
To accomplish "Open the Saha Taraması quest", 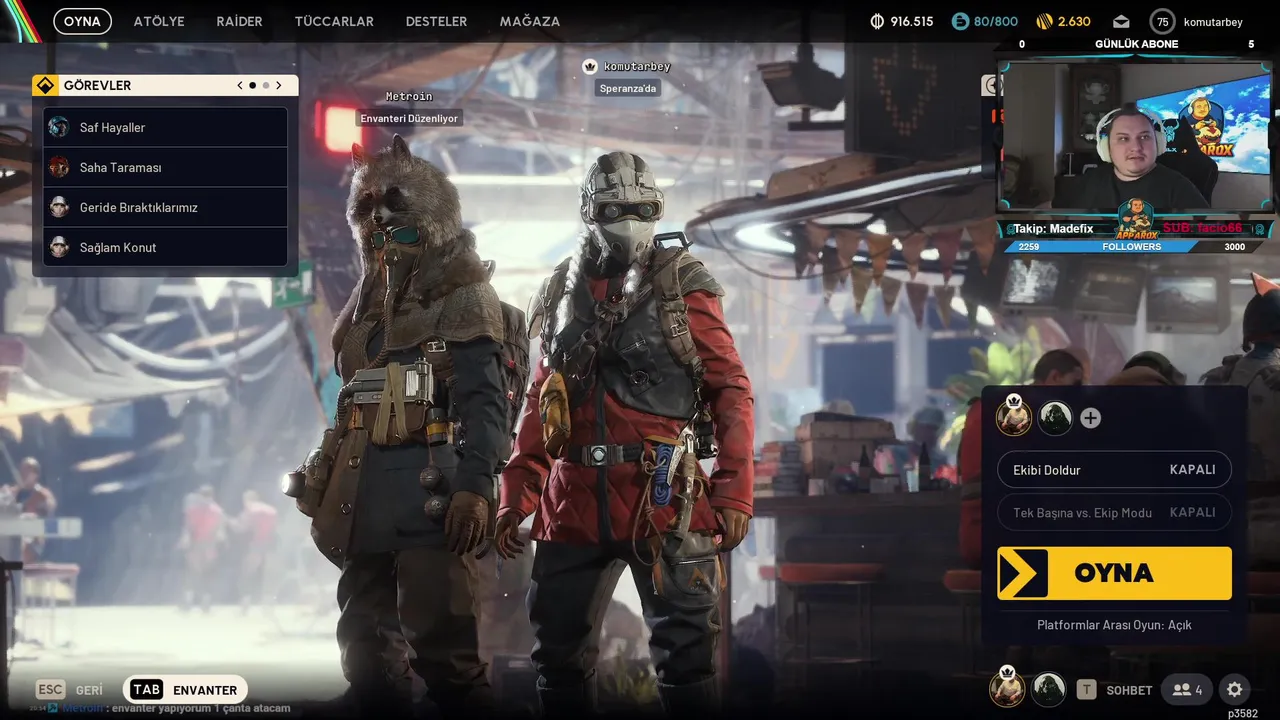I will 166,167.
